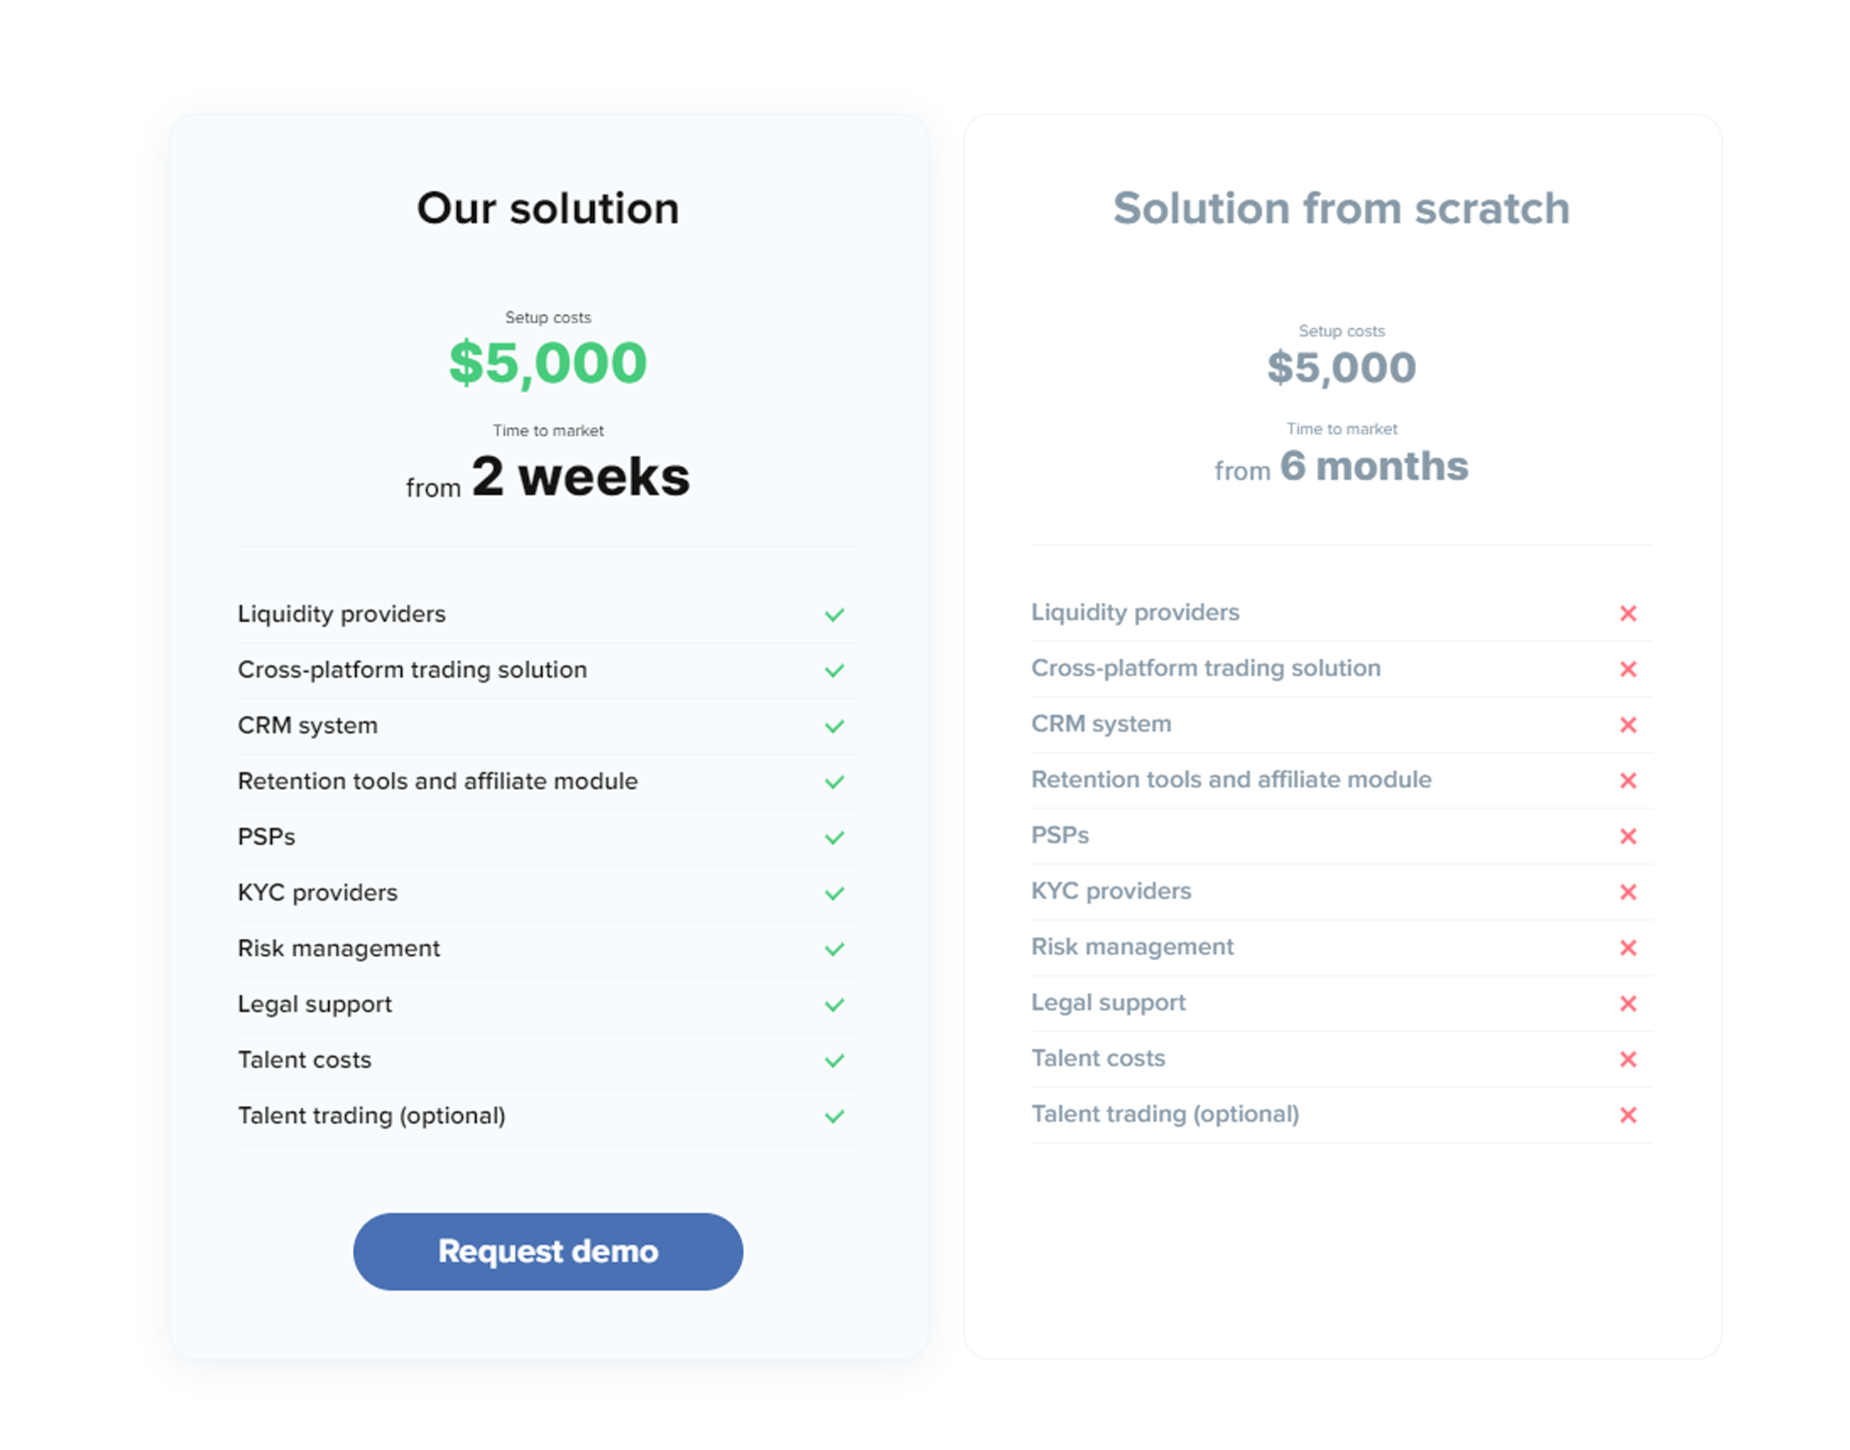Click red cross beside Liquidity providers
Viewport: 1850px width, 1450px height.
click(x=1628, y=613)
